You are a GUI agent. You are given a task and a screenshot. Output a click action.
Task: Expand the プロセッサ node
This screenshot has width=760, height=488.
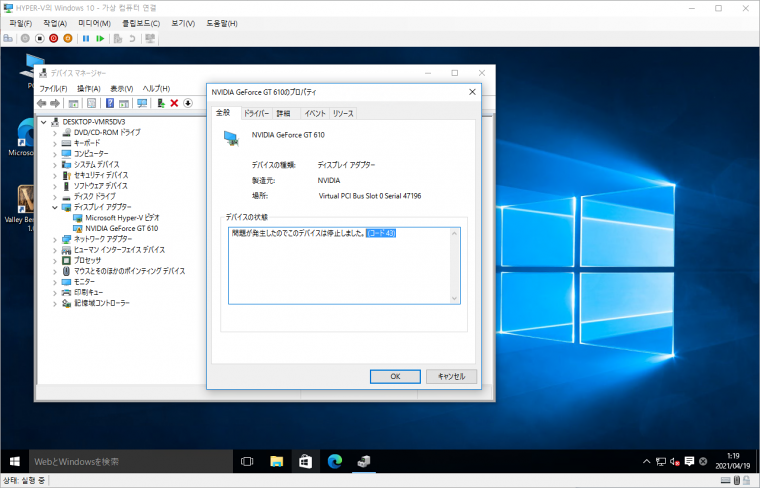point(55,261)
